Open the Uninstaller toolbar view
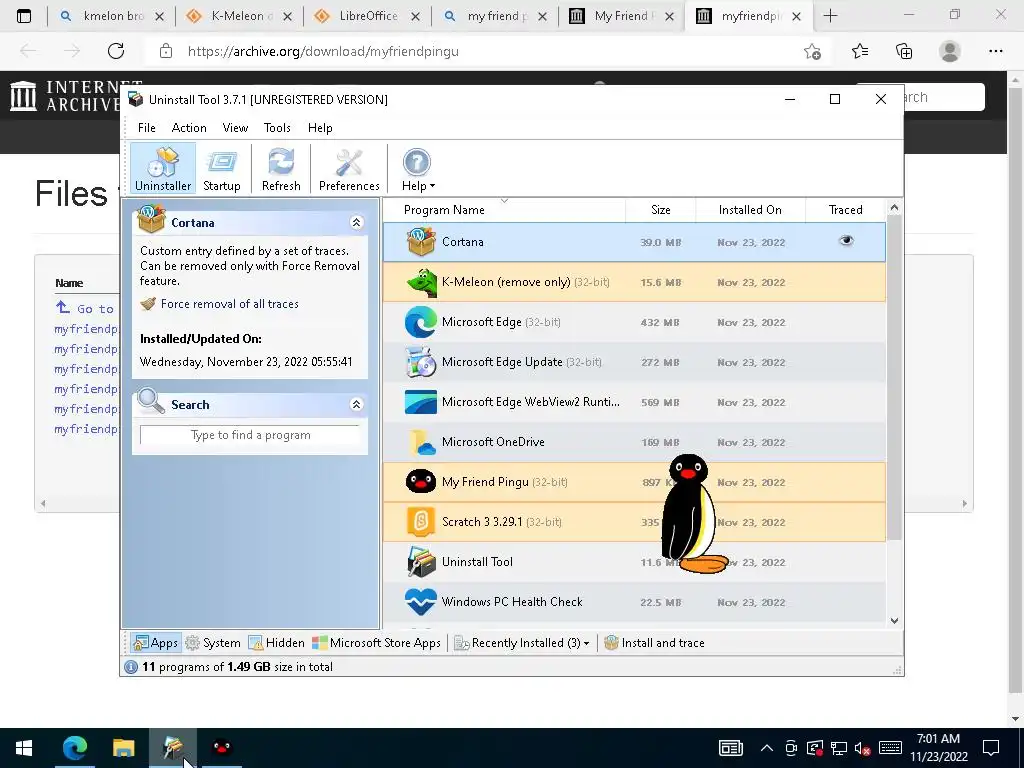This screenshot has height=768, width=1024. (x=163, y=168)
